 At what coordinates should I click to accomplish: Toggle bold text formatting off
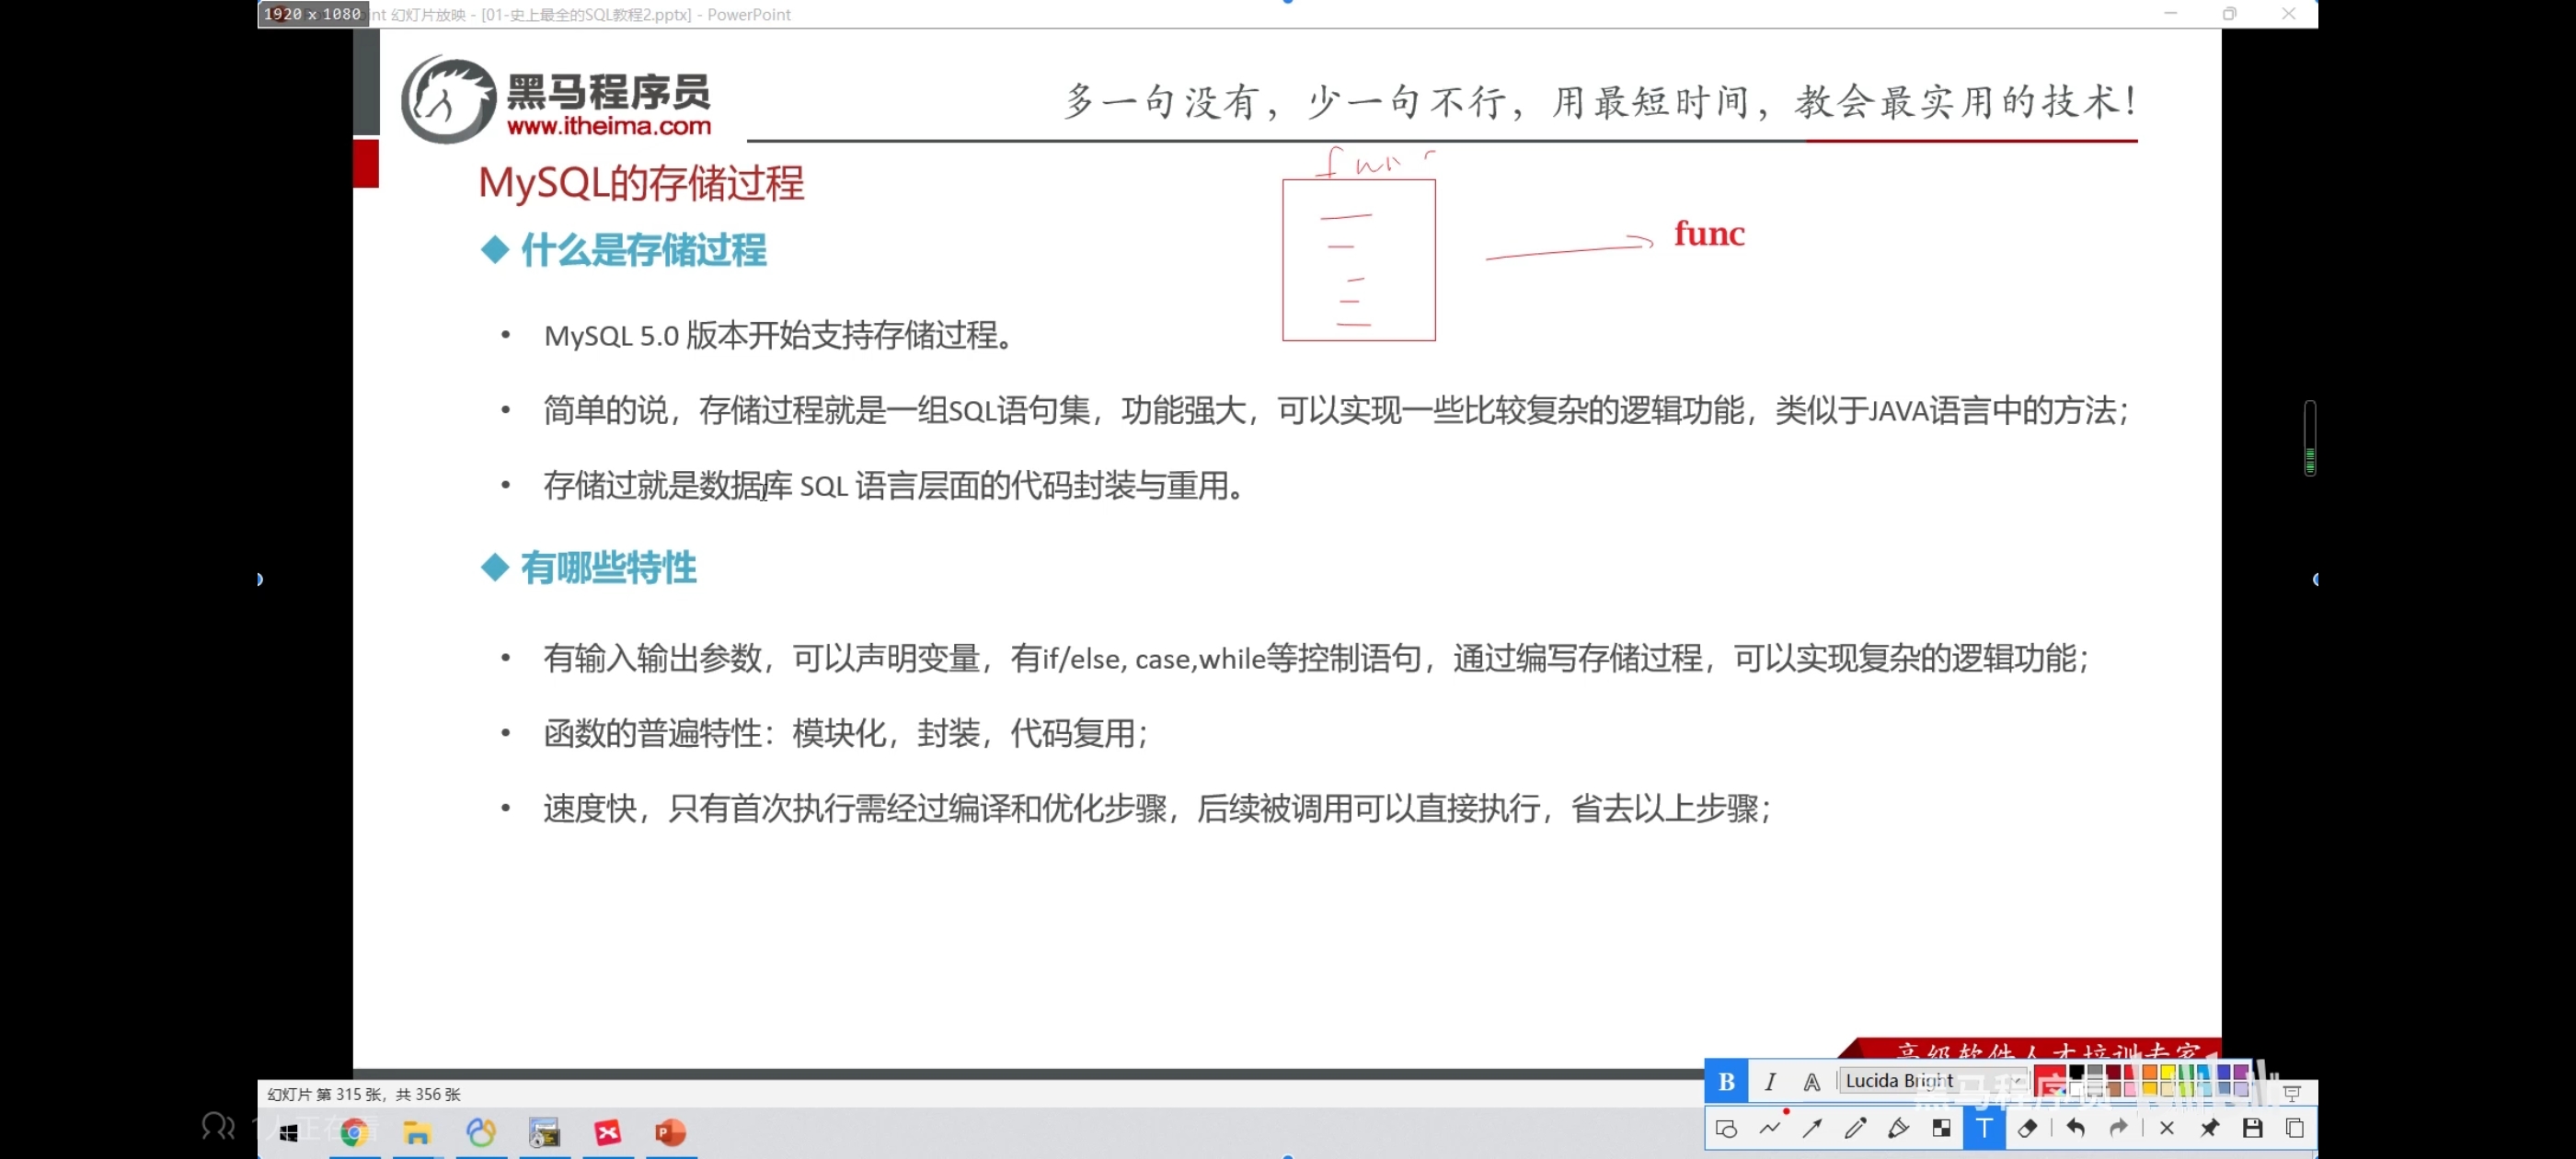pyautogui.click(x=1726, y=1081)
